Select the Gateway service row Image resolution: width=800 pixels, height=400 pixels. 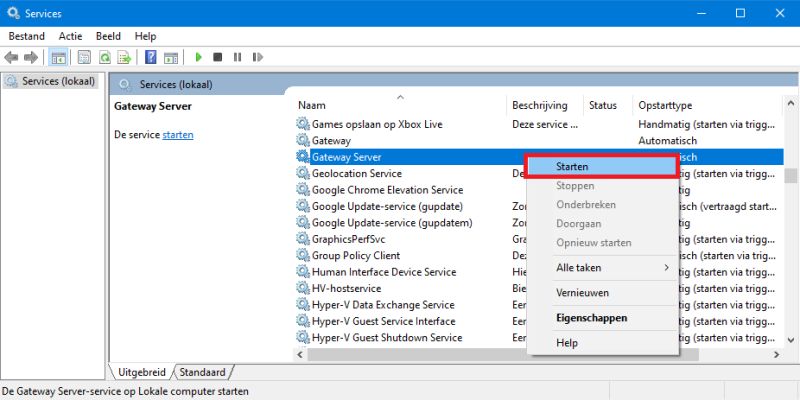pyautogui.click(x=539, y=140)
